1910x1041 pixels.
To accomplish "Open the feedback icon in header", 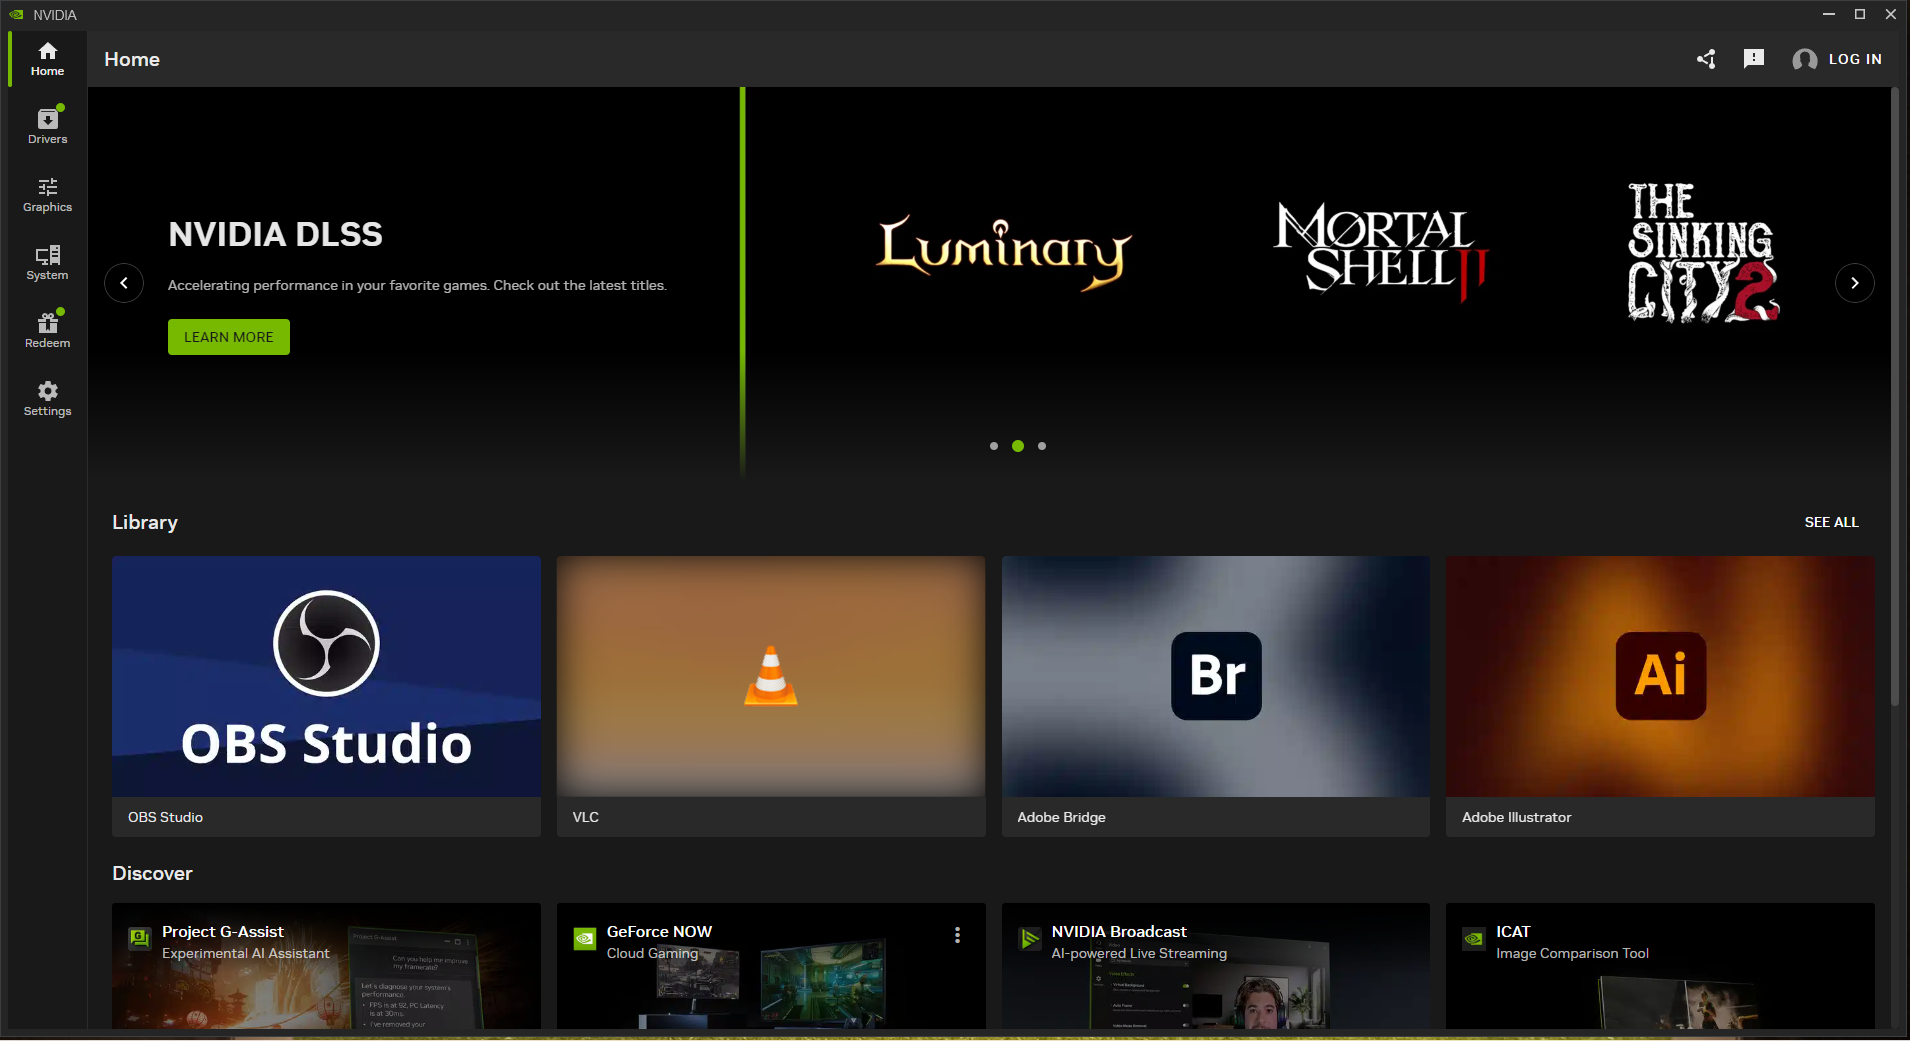I will click(x=1754, y=59).
